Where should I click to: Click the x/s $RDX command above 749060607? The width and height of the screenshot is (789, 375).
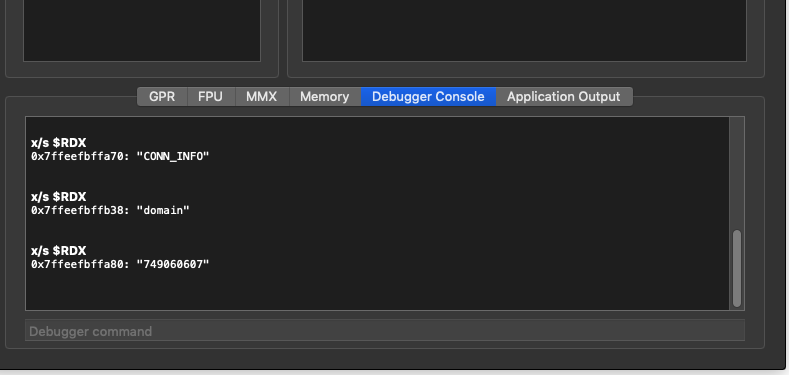(58, 251)
